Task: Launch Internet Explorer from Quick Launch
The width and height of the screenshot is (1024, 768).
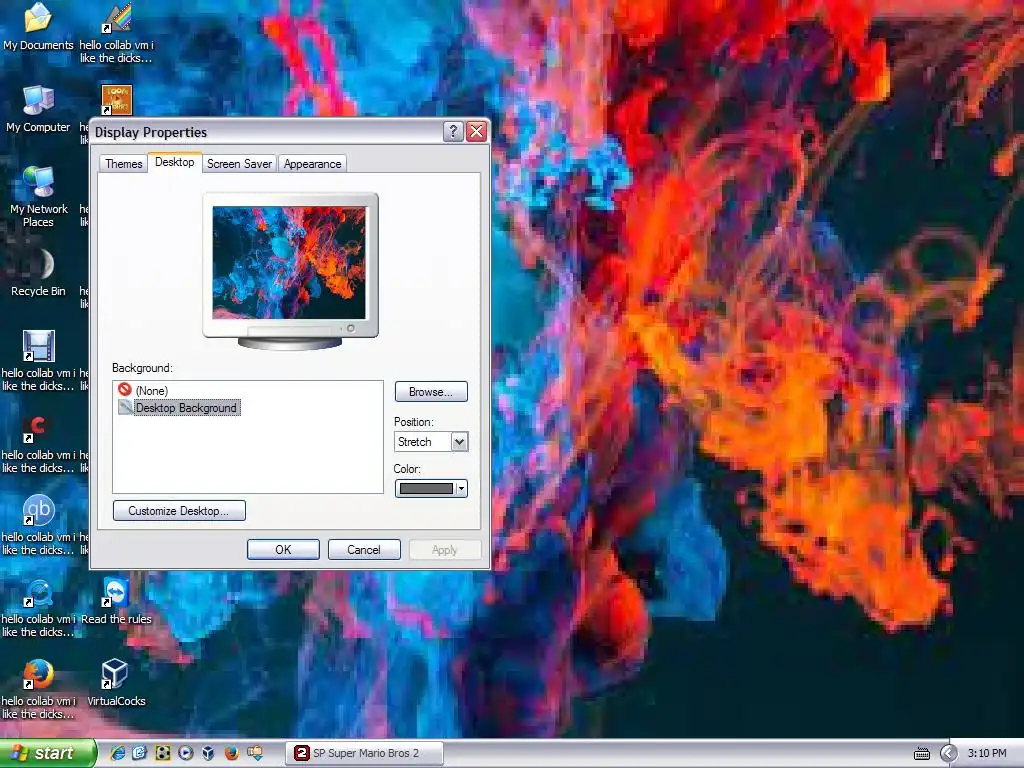Action: point(118,753)
